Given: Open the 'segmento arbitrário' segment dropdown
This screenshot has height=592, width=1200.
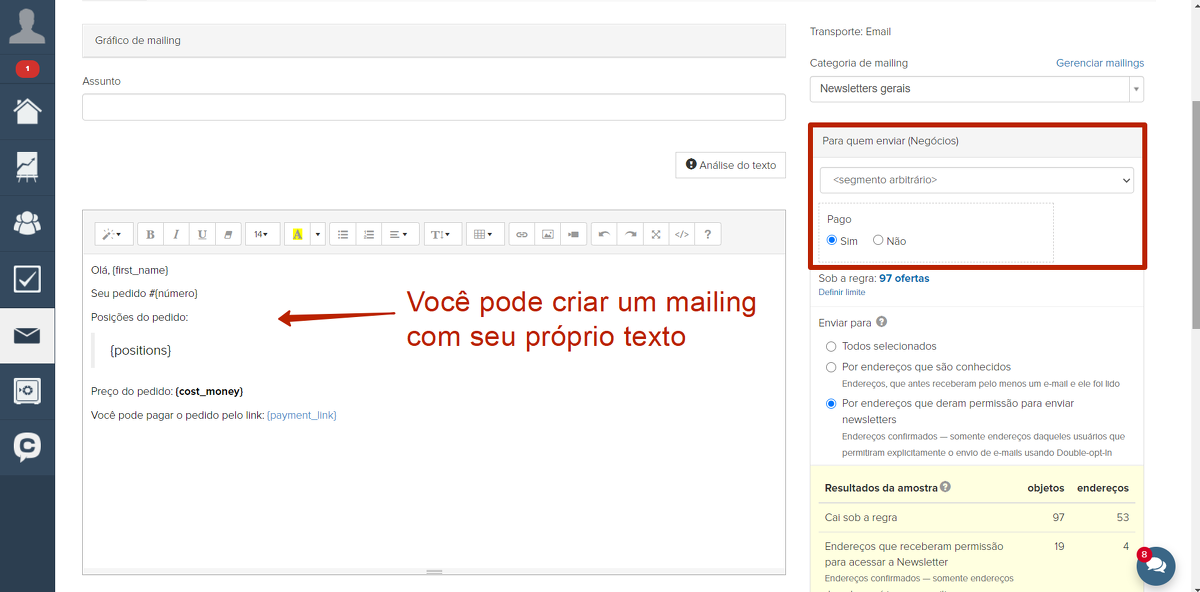Looking at the screenshot, I should point(976,180).
